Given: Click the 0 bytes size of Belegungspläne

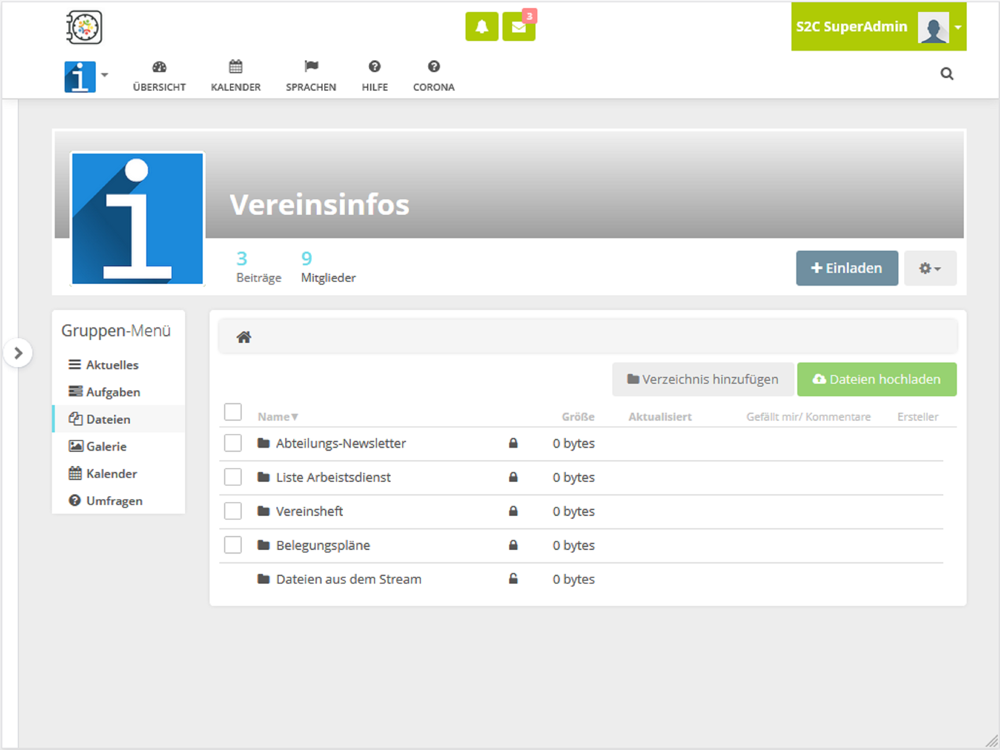Looking at the screenshot, I should coord(573,545).
